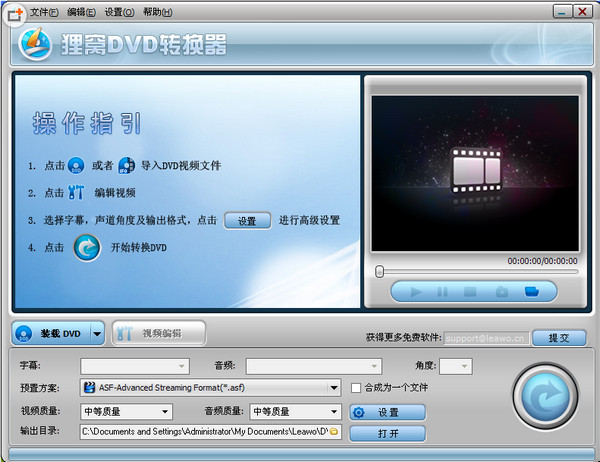This screenshot has width=600, height=462.
Task: Click the 装载 DVD load disc button
Action: pos(50,333)
